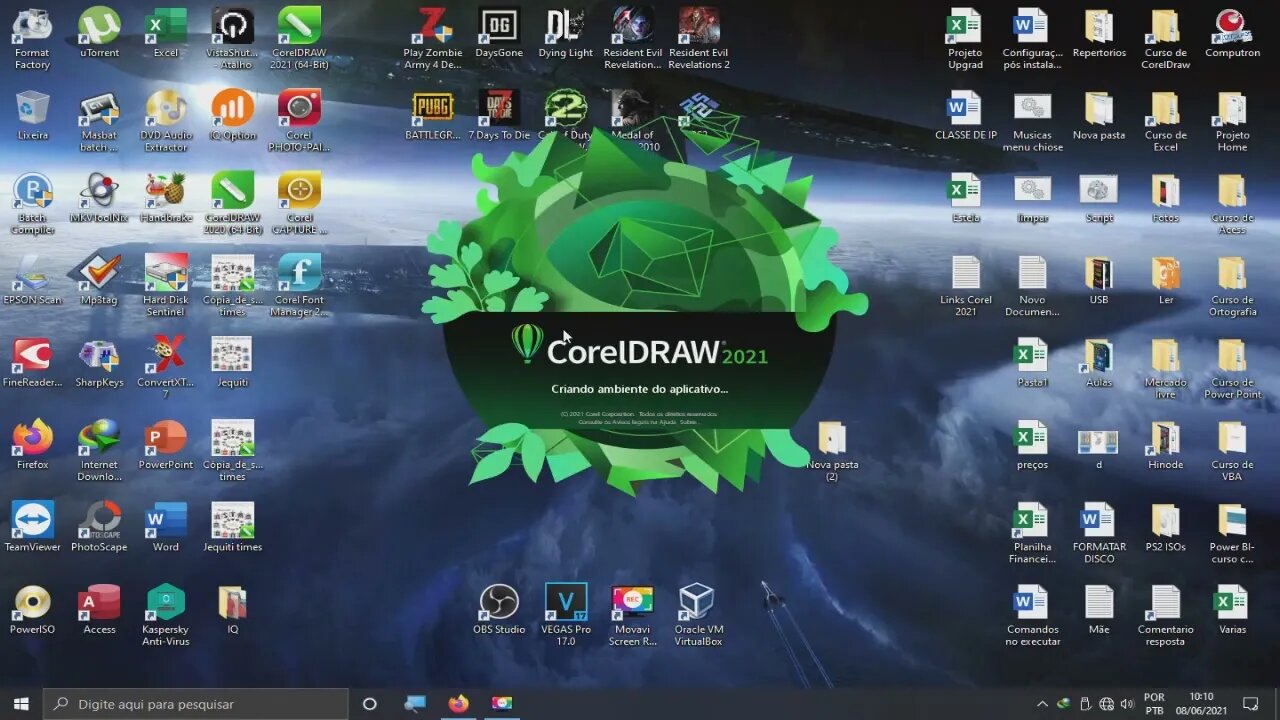This screenshot has height=720, width=1280.
Task: Open the Planilha Financeira Excel file
Action: (1032, 533)
